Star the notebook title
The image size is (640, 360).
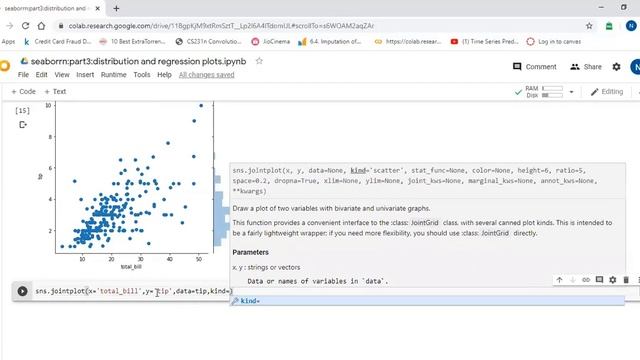[259, 61]
